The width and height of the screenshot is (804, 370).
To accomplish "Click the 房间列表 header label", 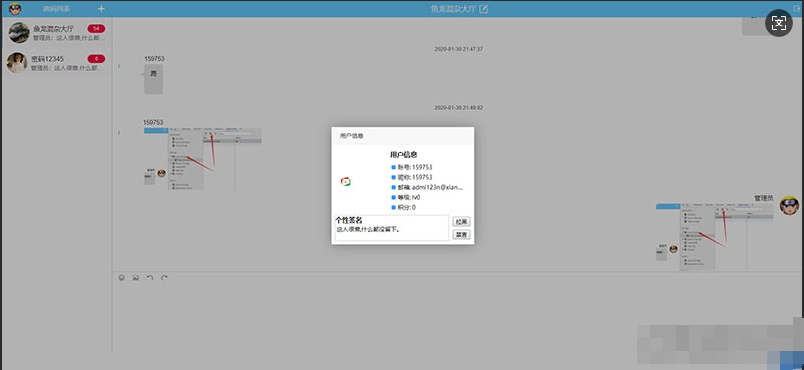I will 56,9.
